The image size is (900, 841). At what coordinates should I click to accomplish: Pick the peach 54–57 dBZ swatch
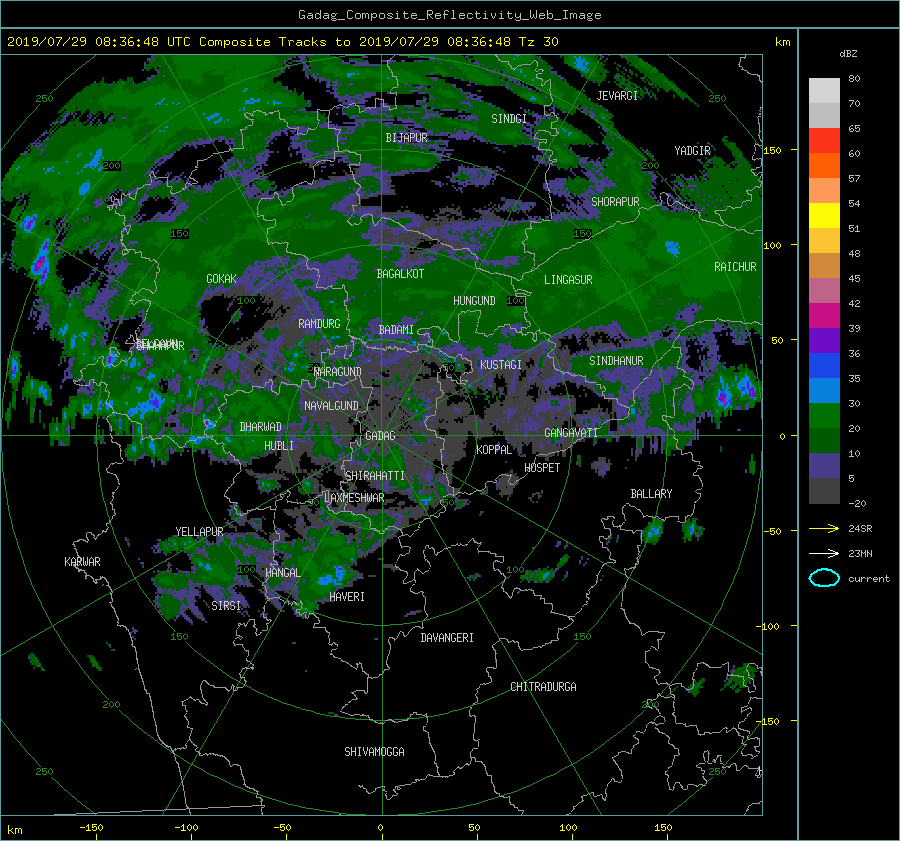point(824,191)
